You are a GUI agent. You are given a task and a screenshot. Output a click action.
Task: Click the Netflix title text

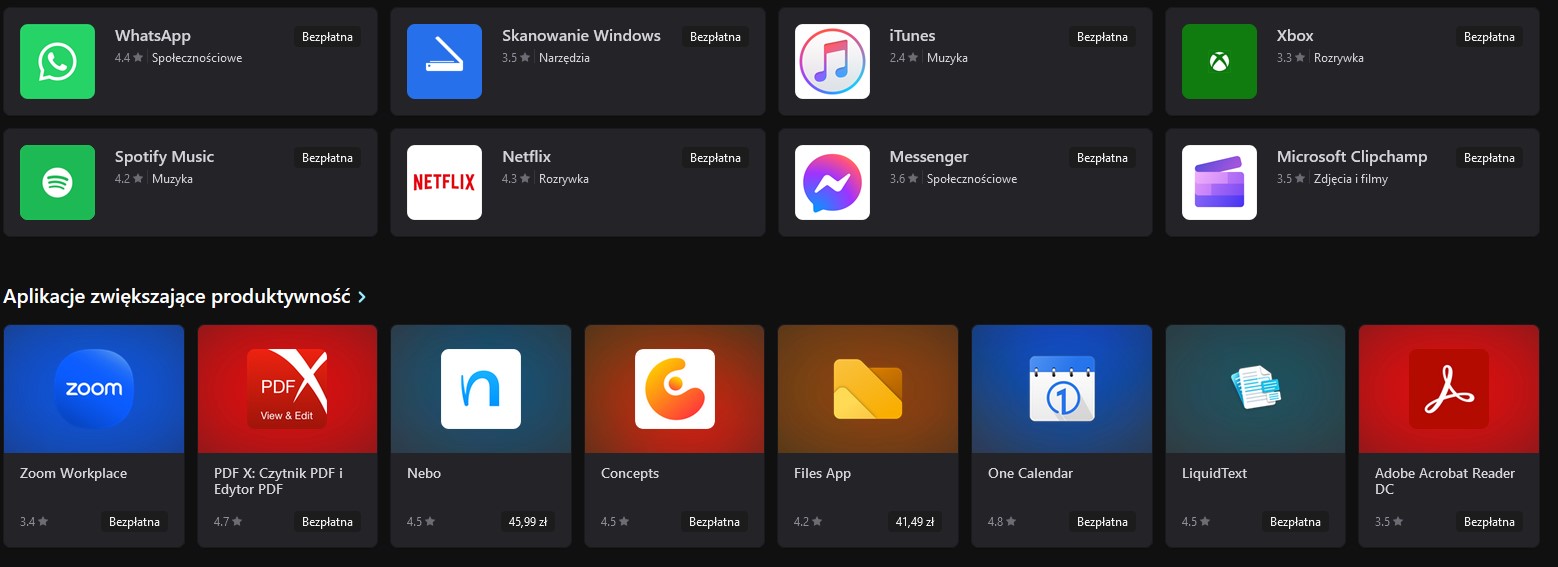tap(526, 157)
